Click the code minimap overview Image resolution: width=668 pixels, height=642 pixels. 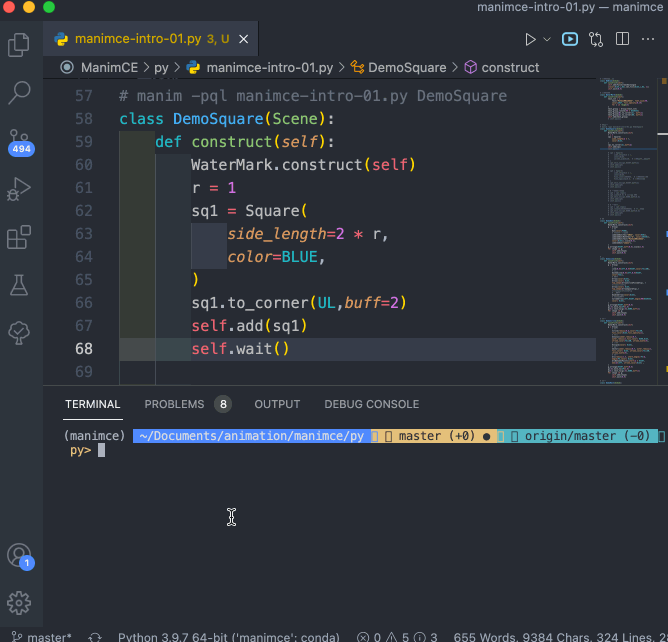[631, 230]
